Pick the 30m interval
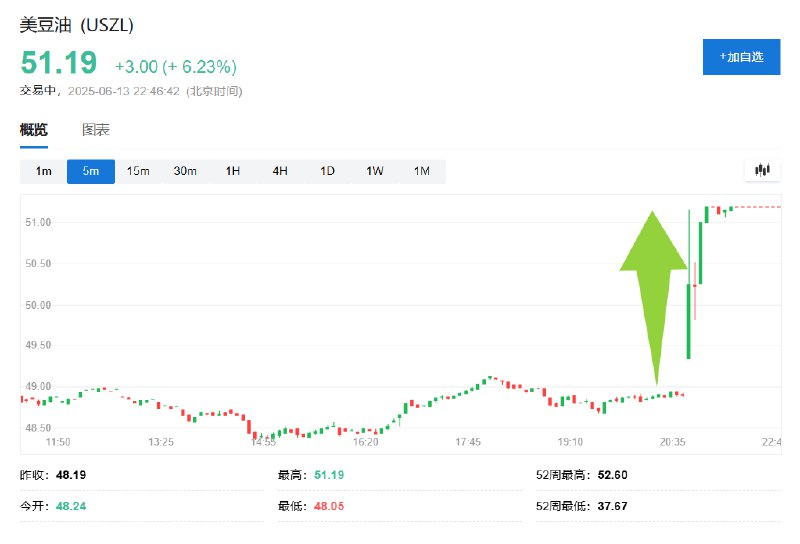The image size is (800, 544). pos(185,171)
